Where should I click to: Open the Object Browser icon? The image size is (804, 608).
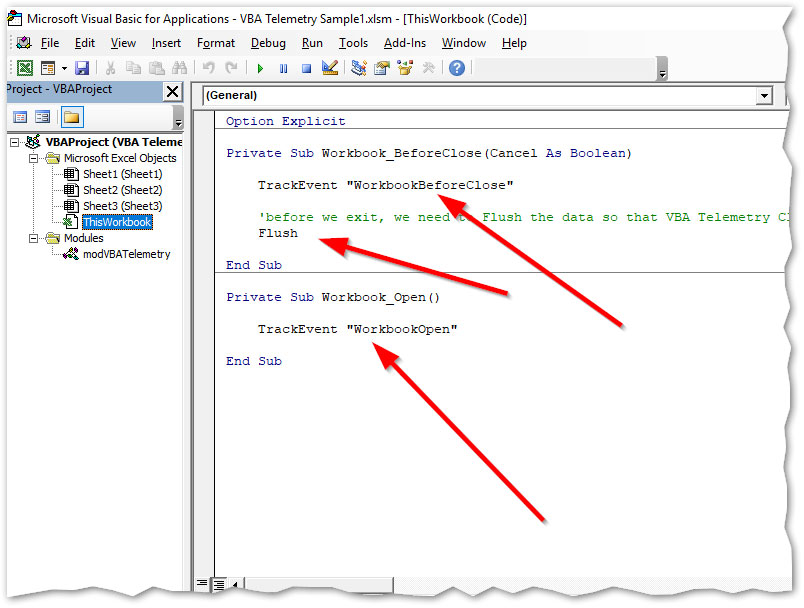(x=404, y=68)
